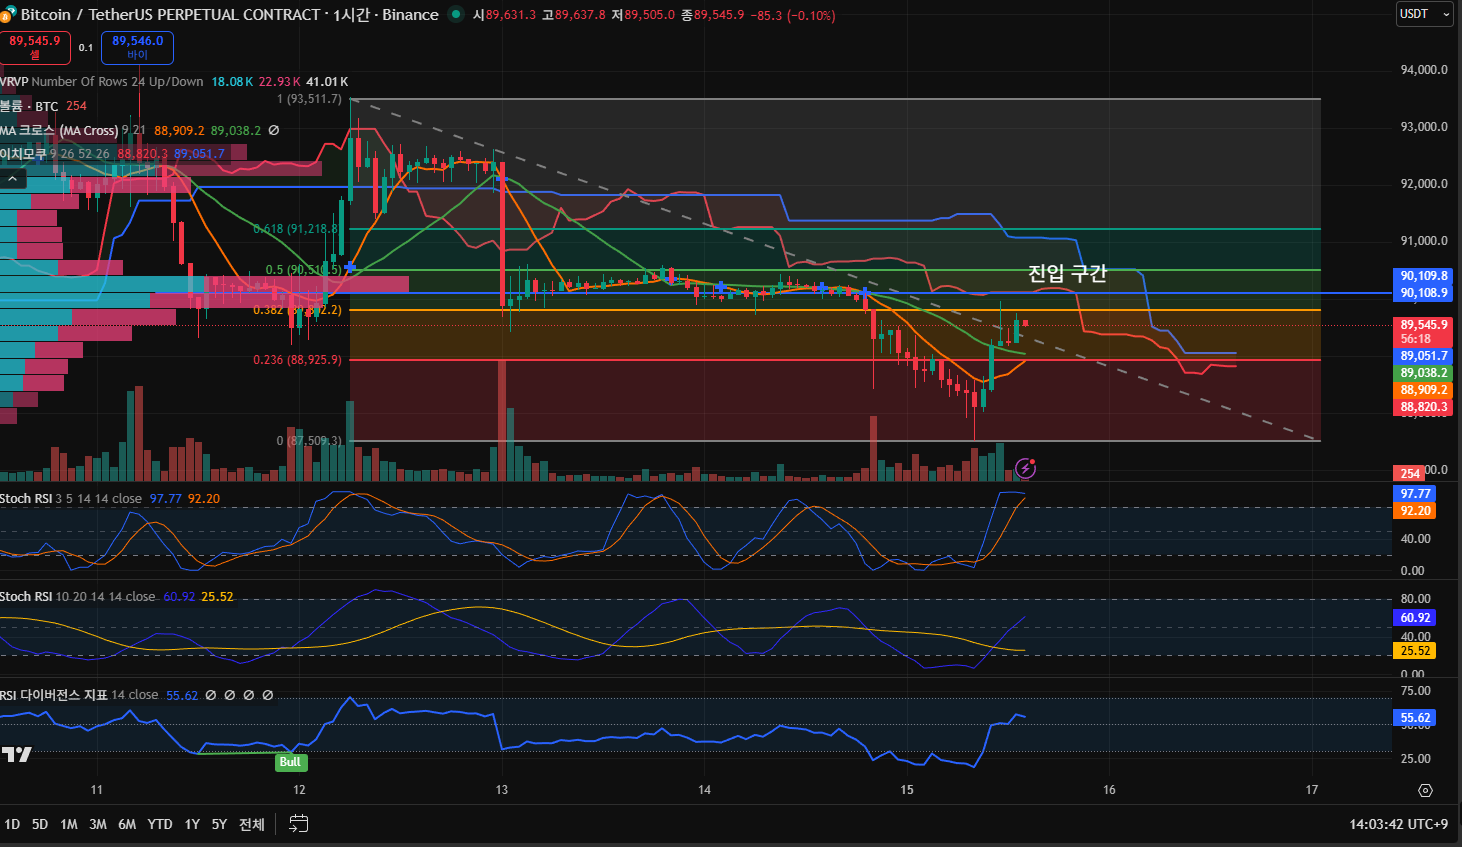Select the 전체 (all) range
Screen dimensions: 1462x847
(252, 824)
